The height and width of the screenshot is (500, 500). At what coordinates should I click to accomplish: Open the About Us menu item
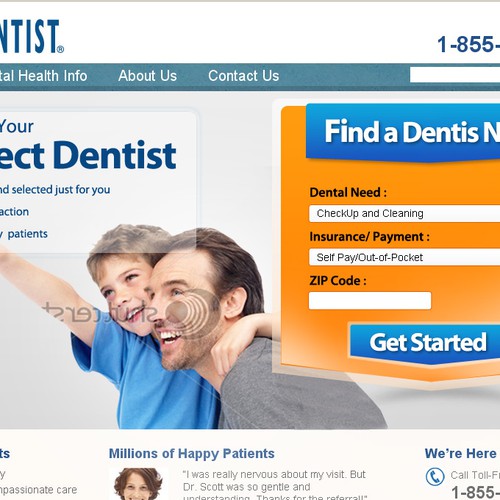coord(147,76)
